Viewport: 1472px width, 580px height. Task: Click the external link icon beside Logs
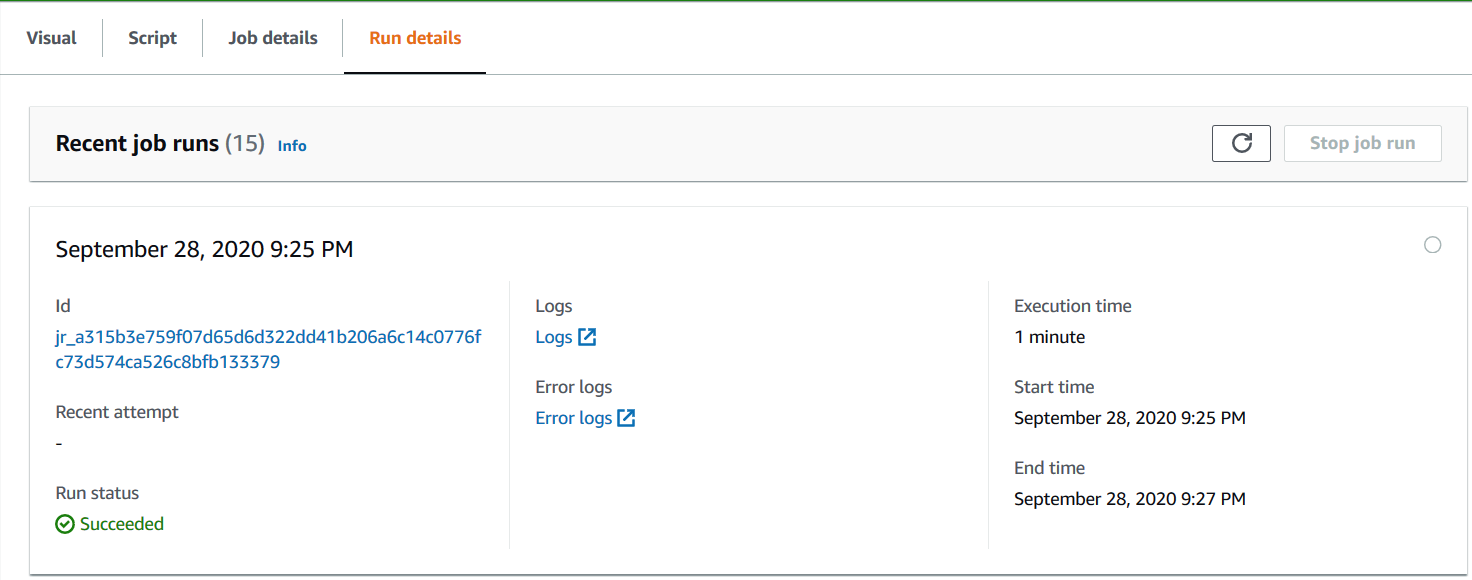[587, 337]
